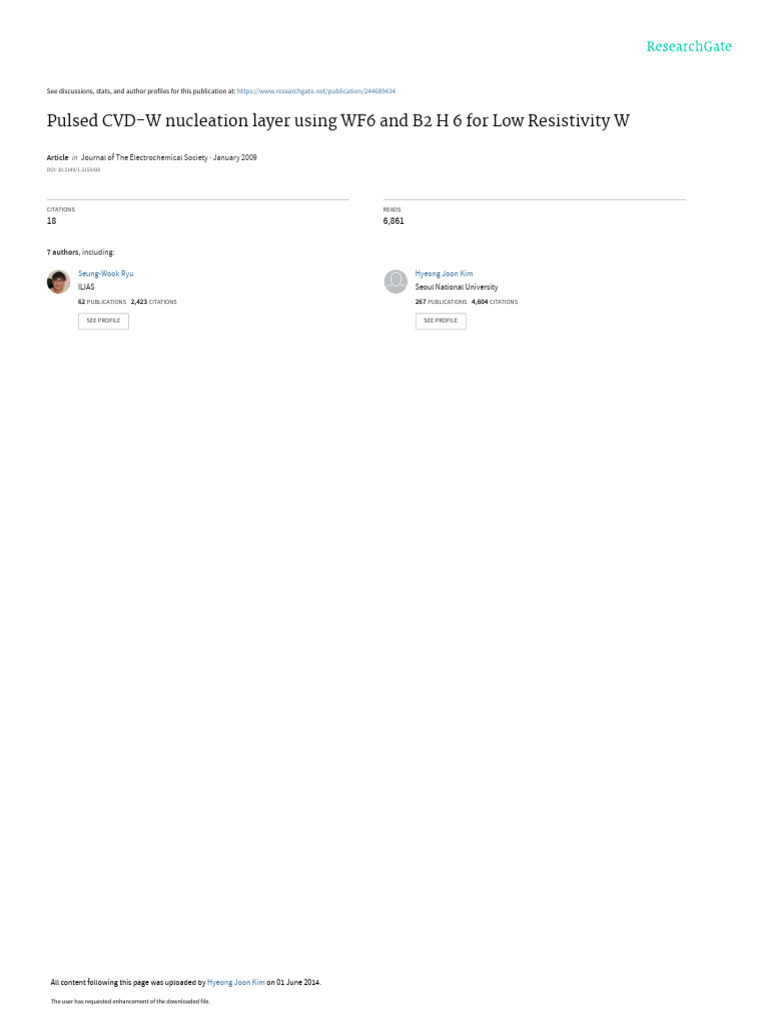Click Hyeong Joon Kim's placeholder avatar icon

(x=396, y=282)
